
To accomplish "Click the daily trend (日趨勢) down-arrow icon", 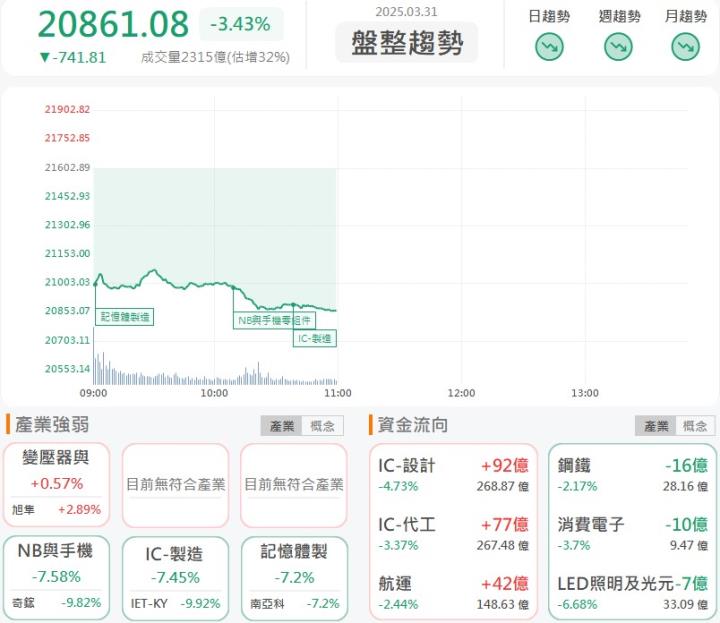I will click(x=549, y=47).
